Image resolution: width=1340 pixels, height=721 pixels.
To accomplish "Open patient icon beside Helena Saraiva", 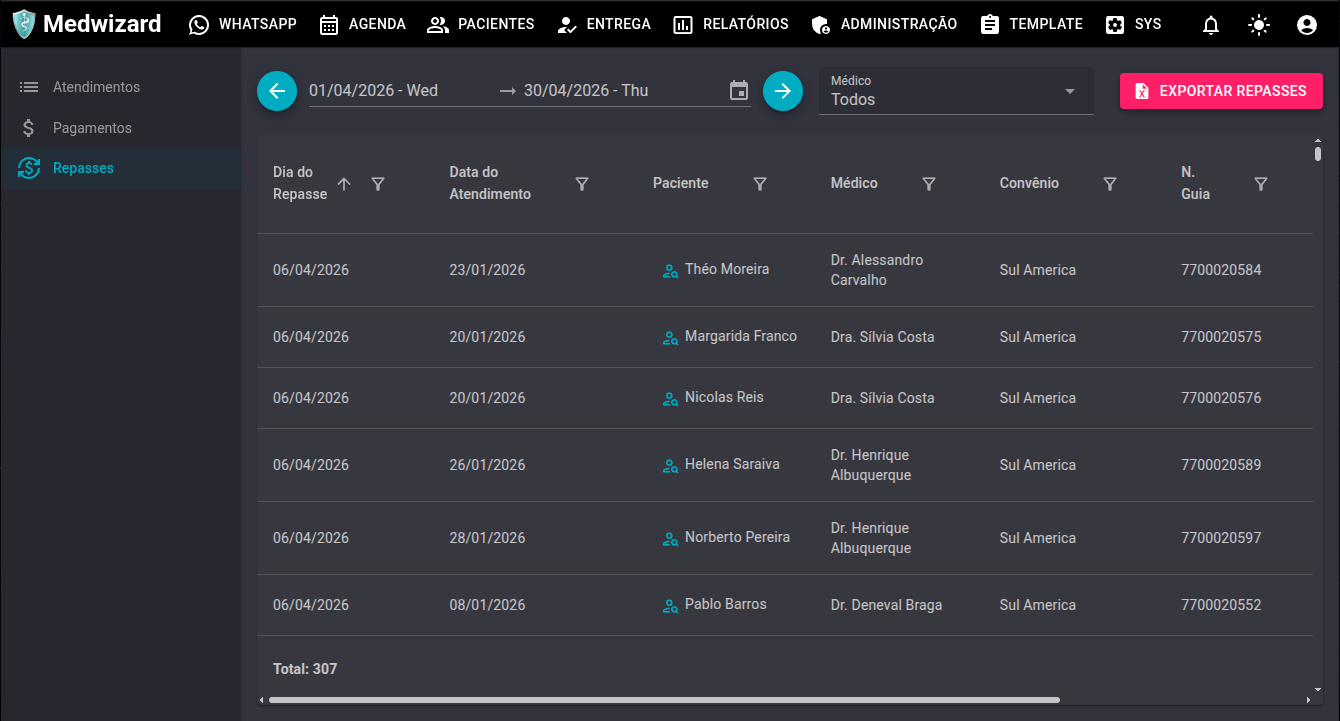I will pyautogui.click(x=671, y=466).
